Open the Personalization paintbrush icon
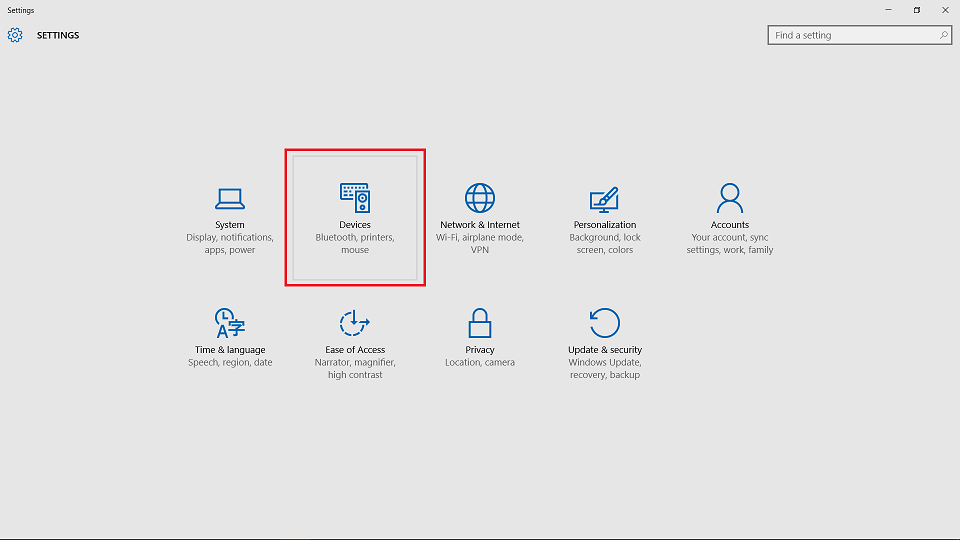The height and width of the screenshot is (540, 960). (x=604, y=200)
